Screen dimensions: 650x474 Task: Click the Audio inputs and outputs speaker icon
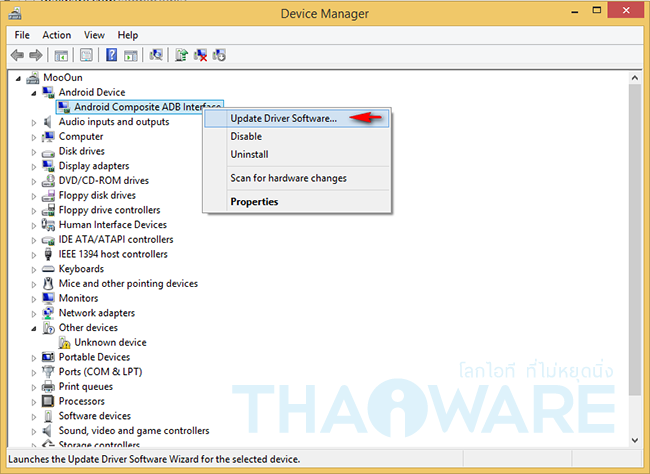(x=48, y=122)
